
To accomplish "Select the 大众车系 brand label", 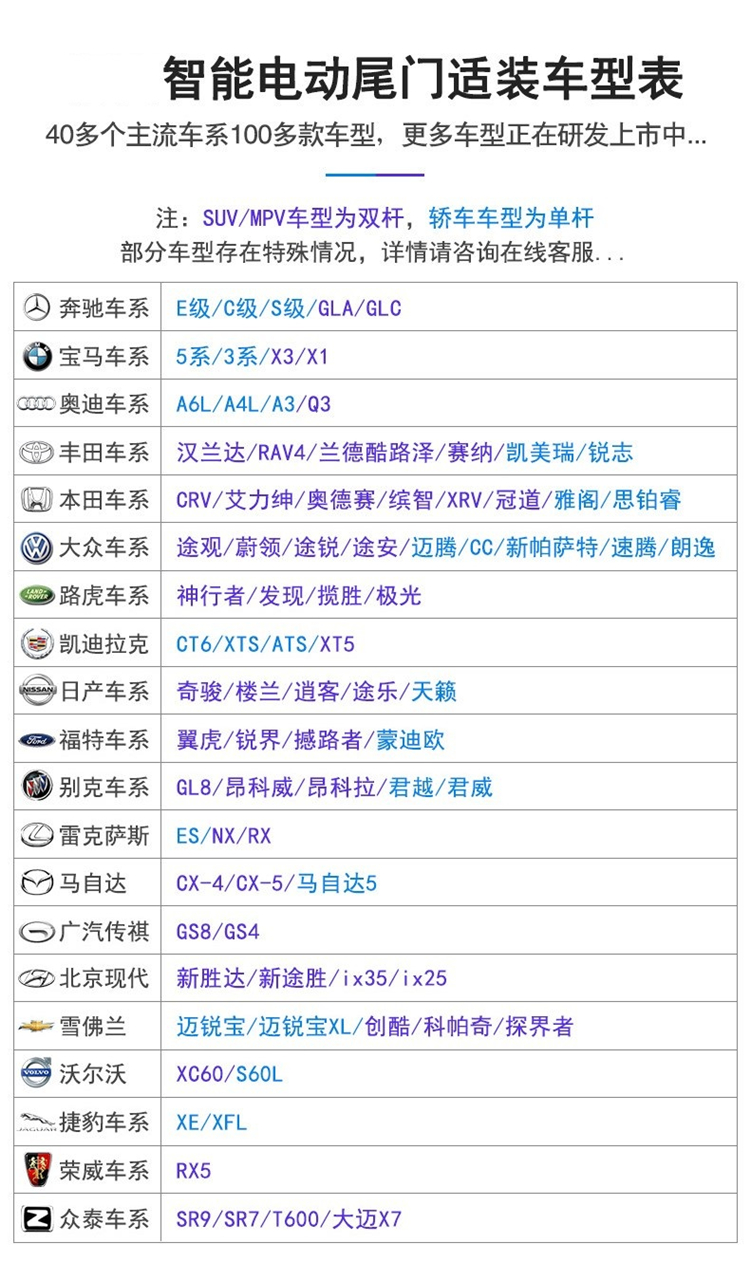I will coord(103,548).
